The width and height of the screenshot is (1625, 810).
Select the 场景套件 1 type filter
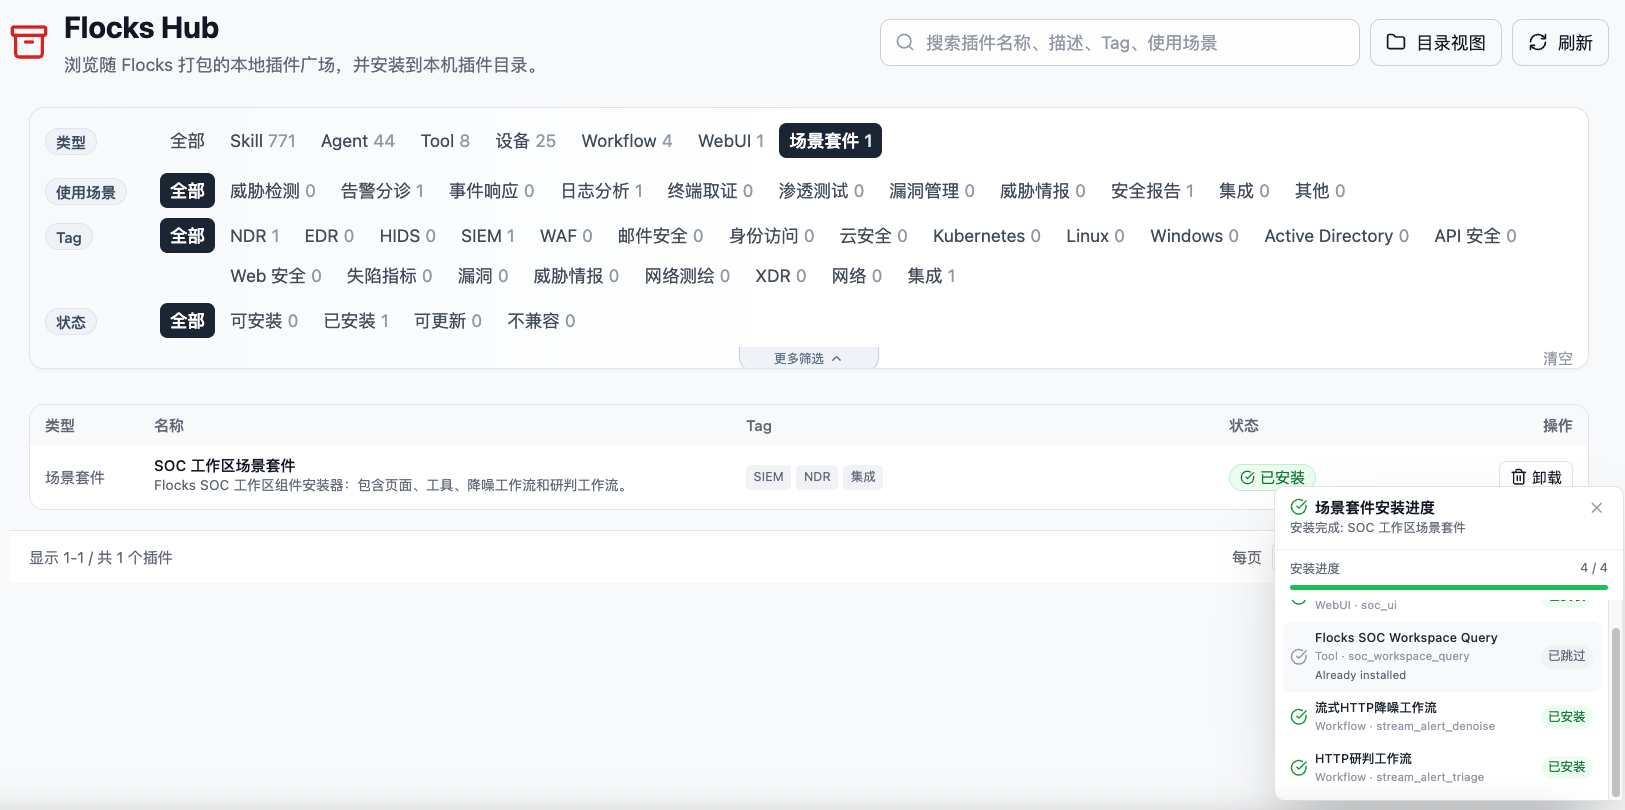[x=830, y=141]
